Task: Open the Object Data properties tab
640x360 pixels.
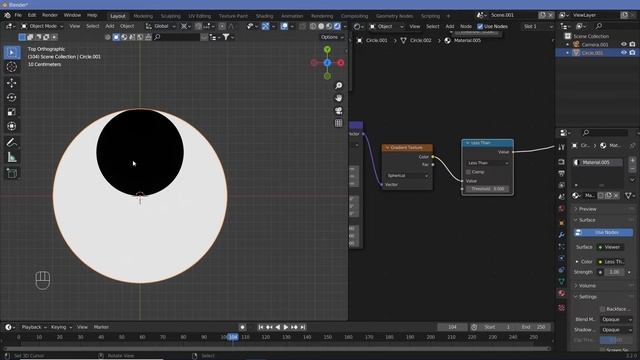Action: (562, 281)
